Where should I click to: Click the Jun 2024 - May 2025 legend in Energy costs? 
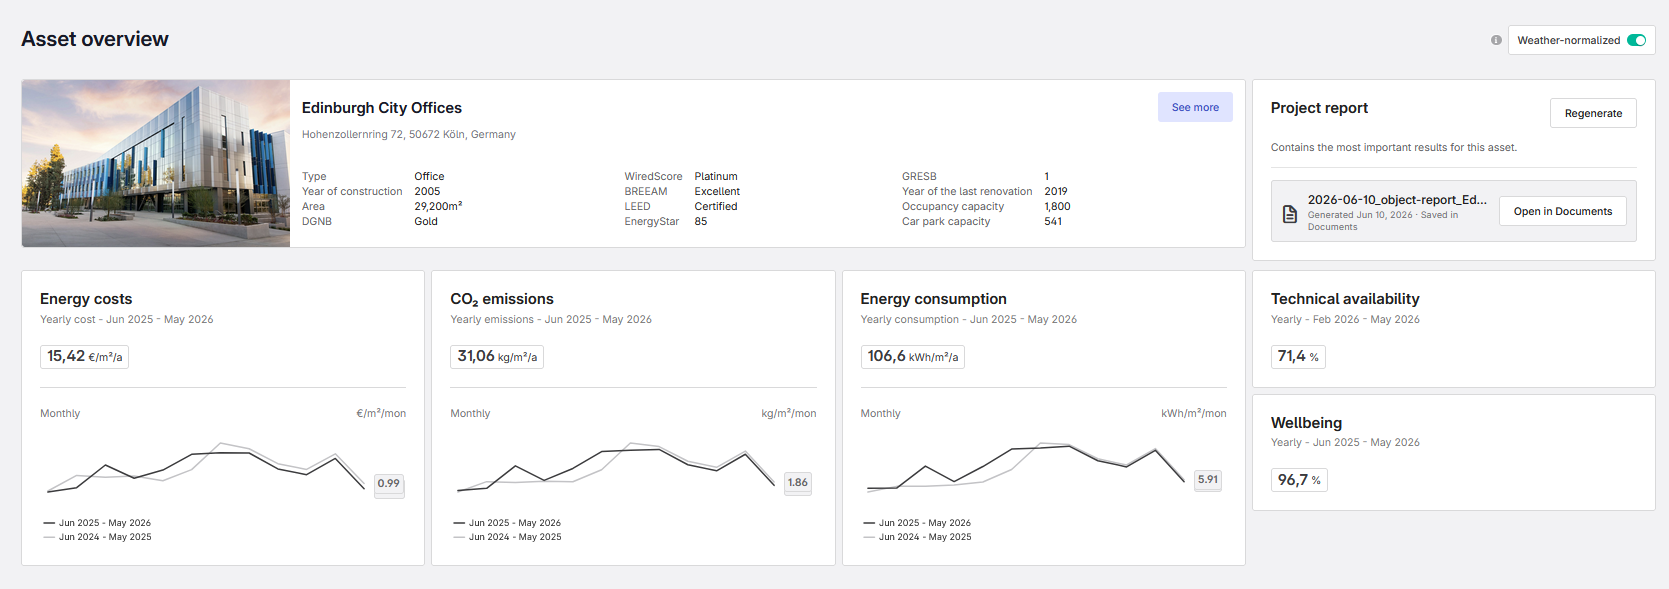[x=97, y=537]
